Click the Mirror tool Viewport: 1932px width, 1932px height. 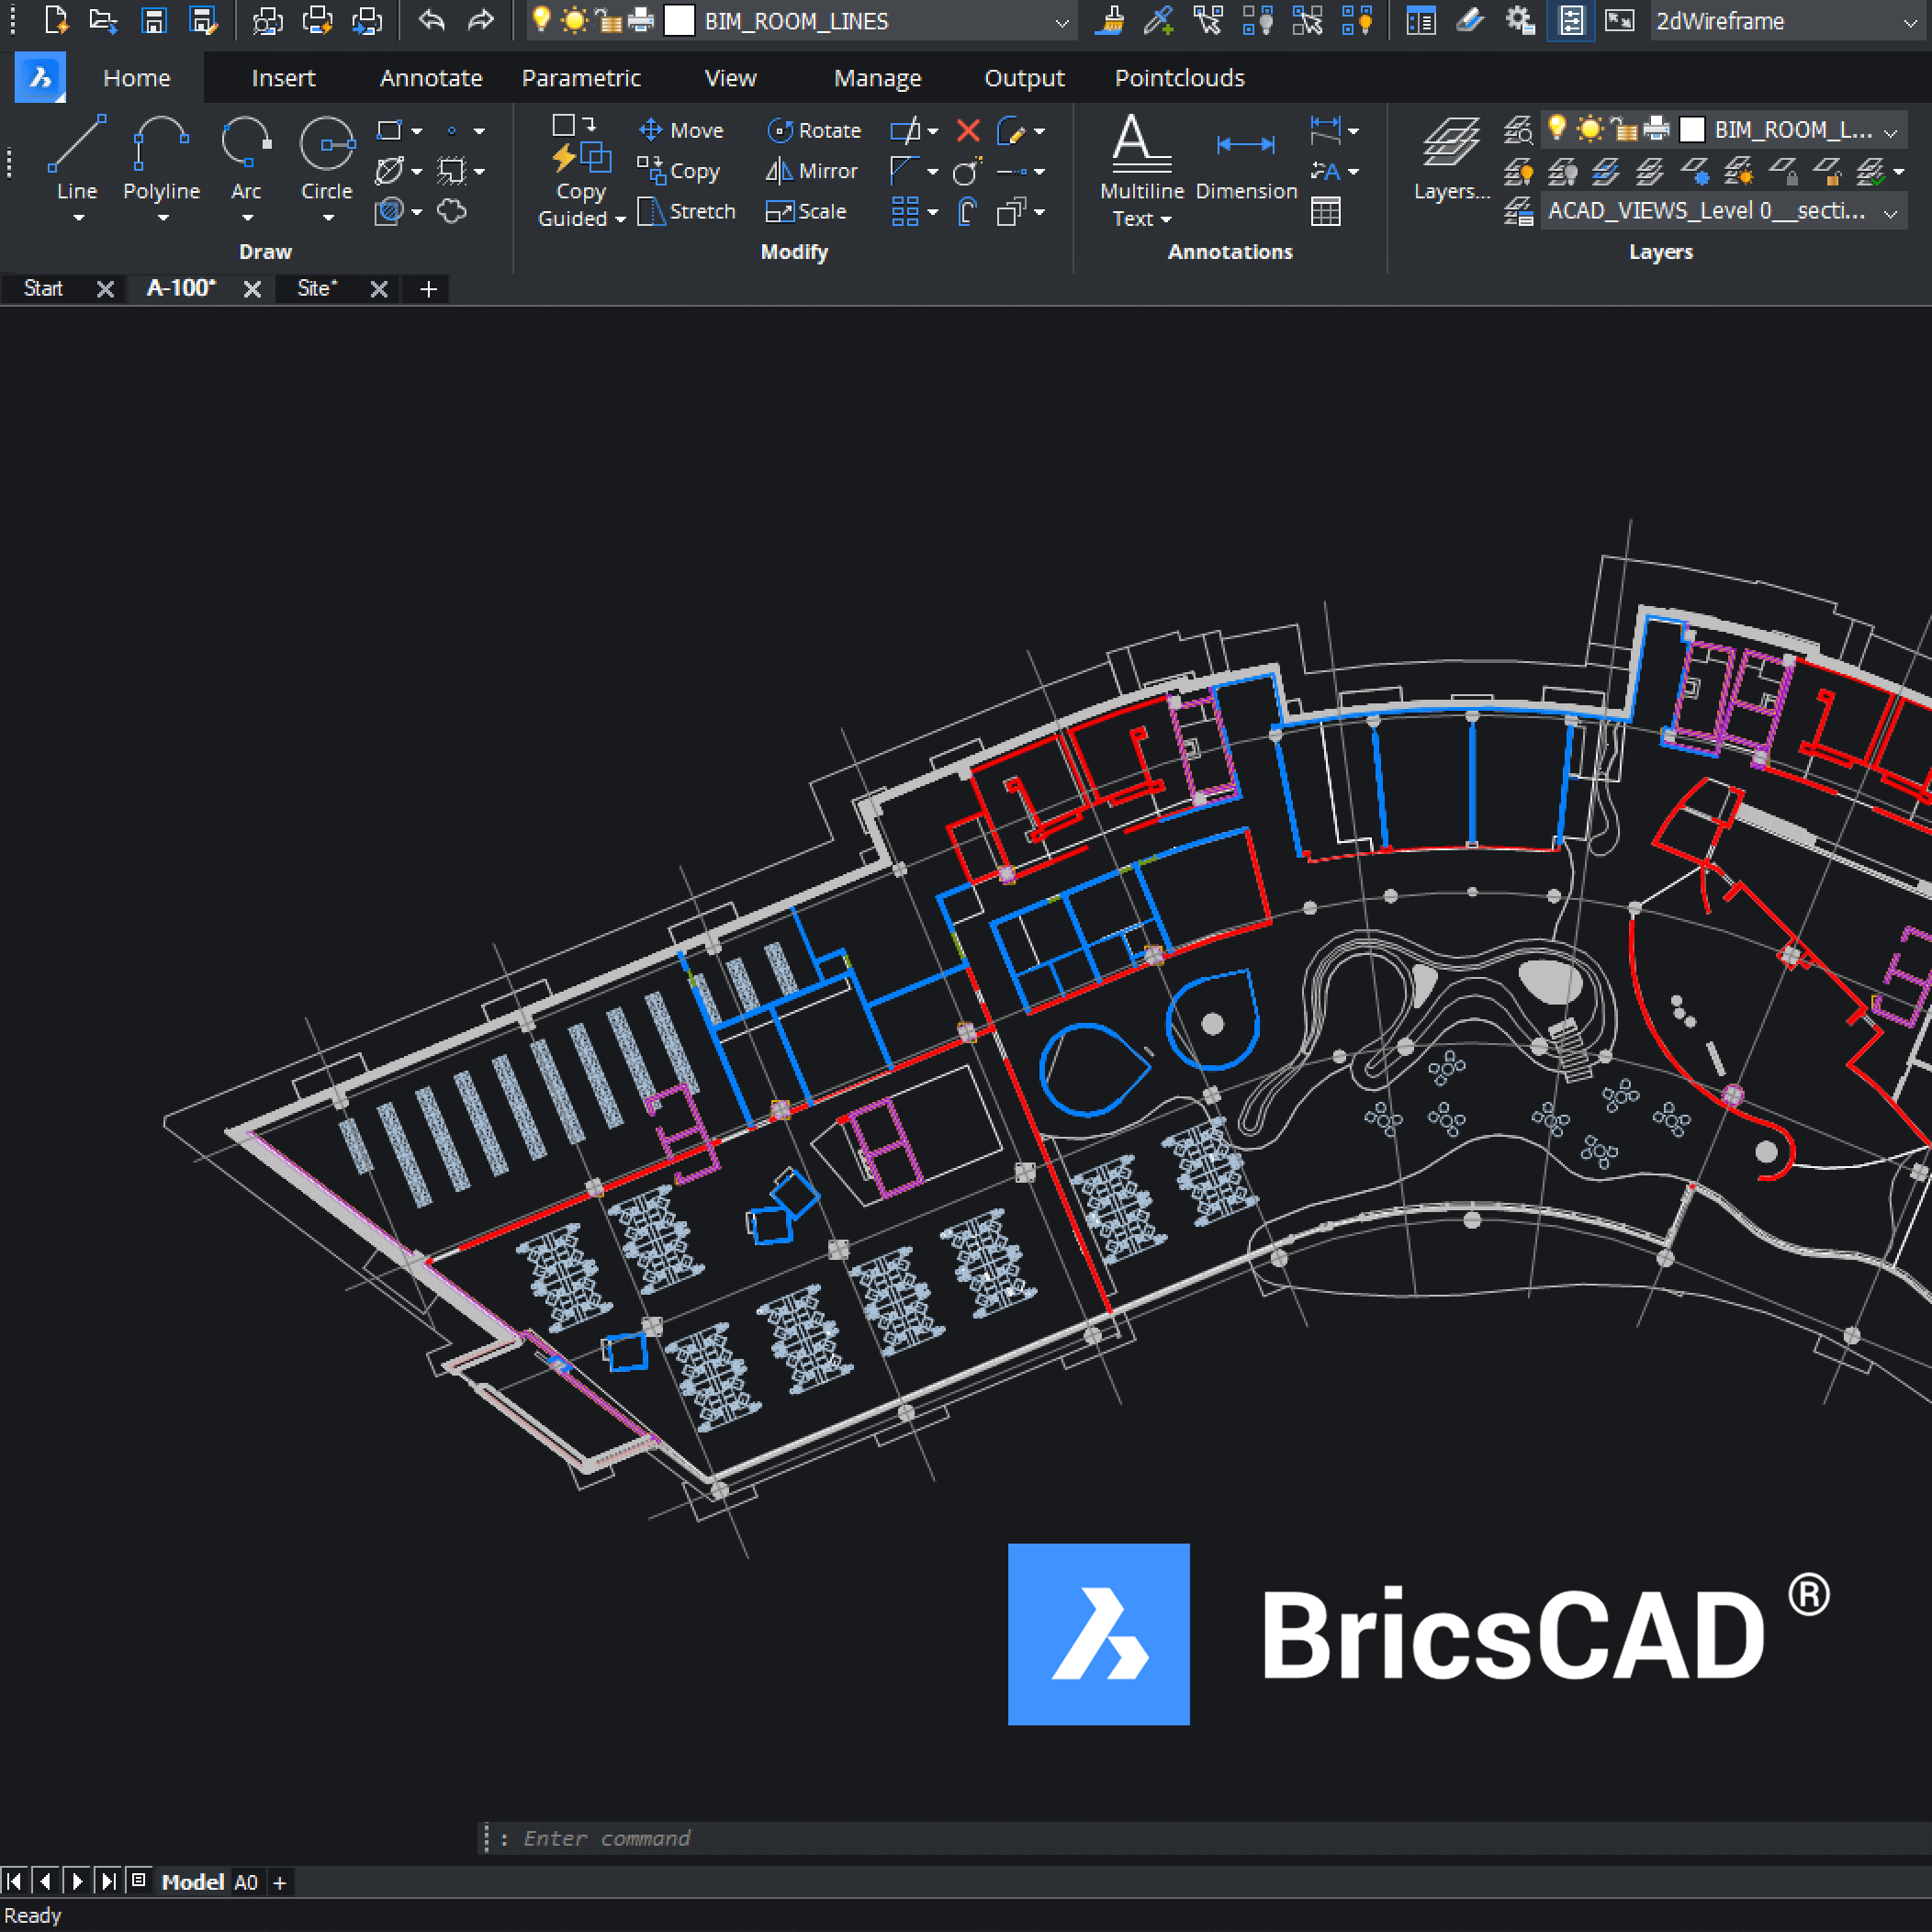pyautogui.click(x=811, y=171)
